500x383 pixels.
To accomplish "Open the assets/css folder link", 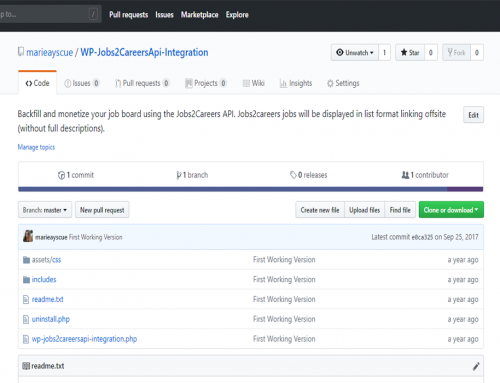I will click(46, 260).
